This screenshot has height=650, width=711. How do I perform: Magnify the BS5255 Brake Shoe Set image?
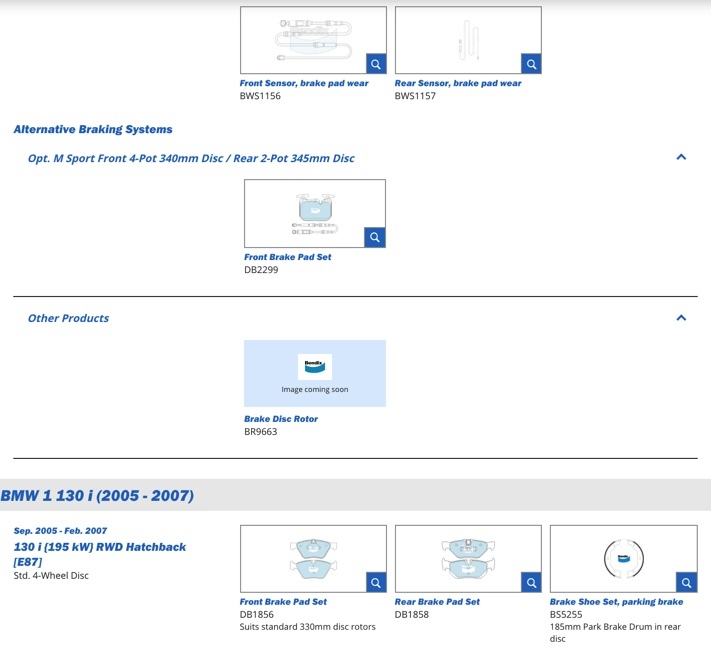tap(687, 582)
